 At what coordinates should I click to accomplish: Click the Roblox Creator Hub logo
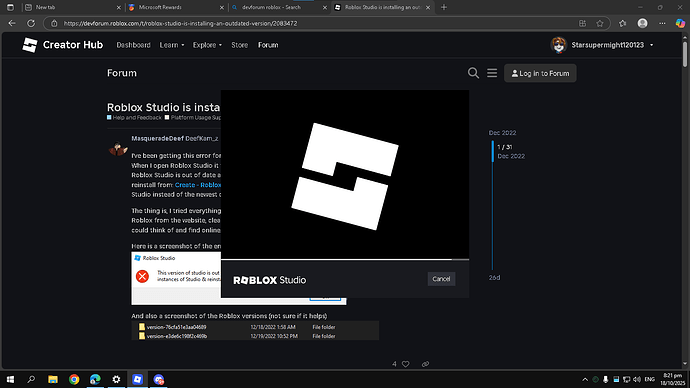pyautogui.click(x=62, y=45)
